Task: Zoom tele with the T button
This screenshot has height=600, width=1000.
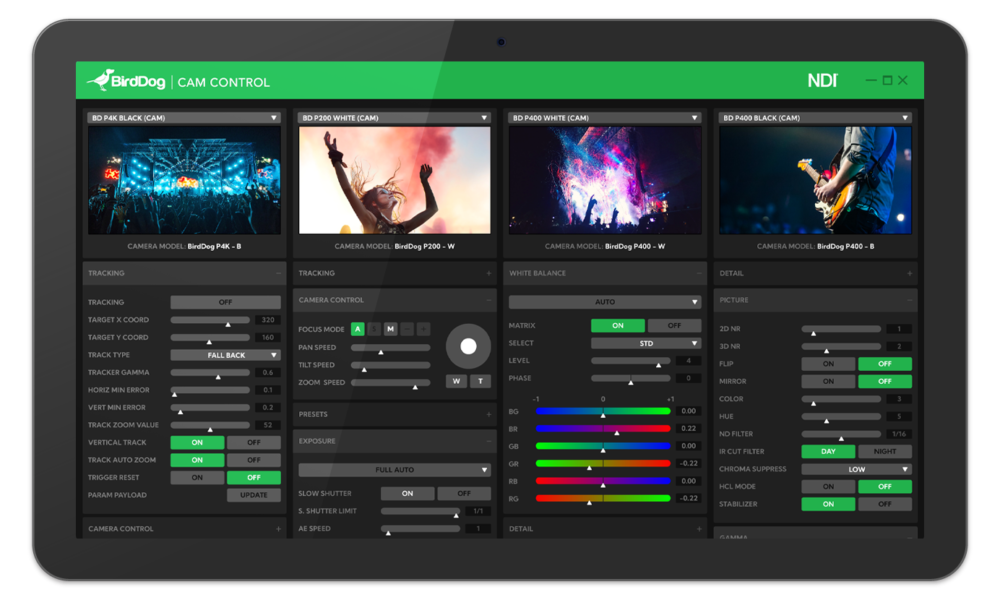Action: (x=480, y=381)
